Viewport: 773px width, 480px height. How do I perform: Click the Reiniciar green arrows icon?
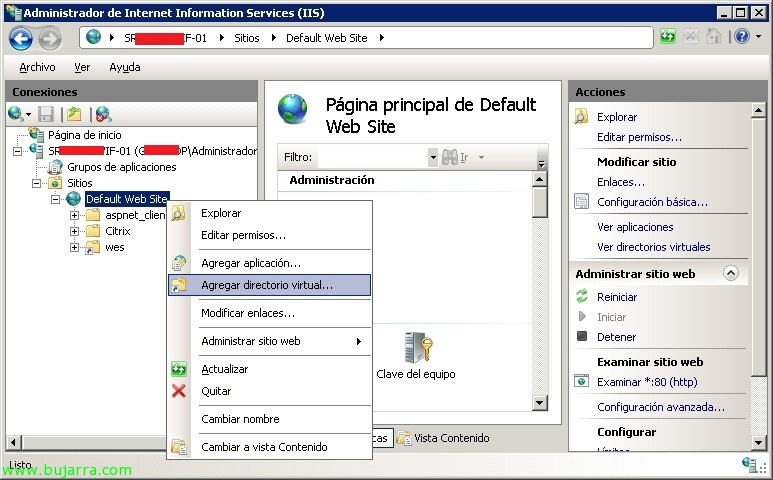[x=582, y=296]
